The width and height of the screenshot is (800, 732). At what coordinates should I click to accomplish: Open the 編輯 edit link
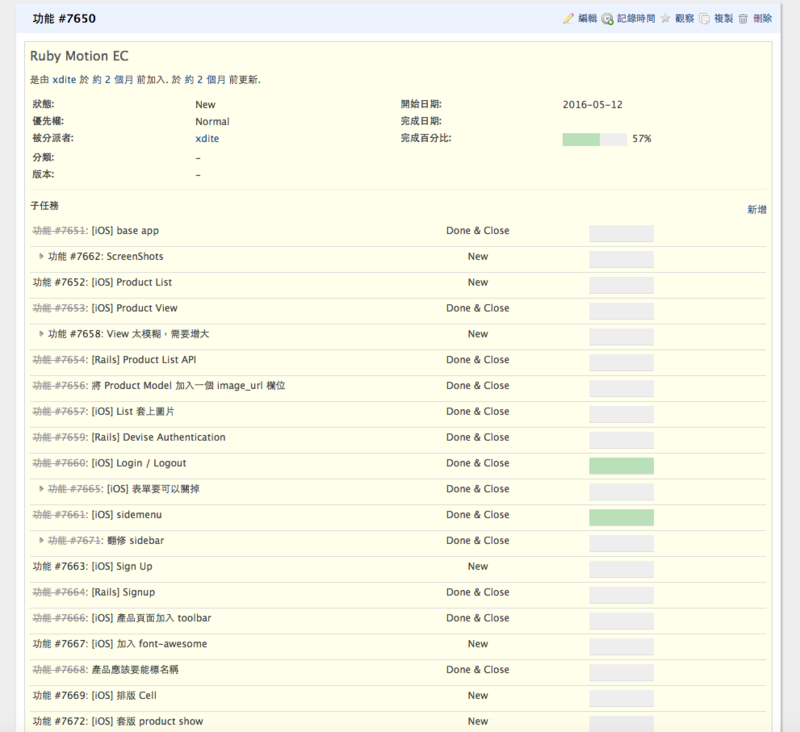click(587, 19)
